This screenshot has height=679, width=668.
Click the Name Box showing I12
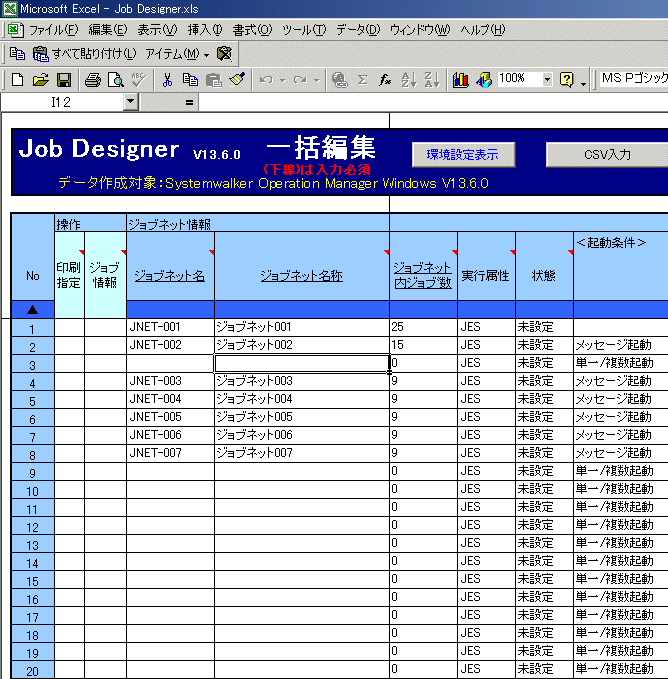[x=61, y=102]
